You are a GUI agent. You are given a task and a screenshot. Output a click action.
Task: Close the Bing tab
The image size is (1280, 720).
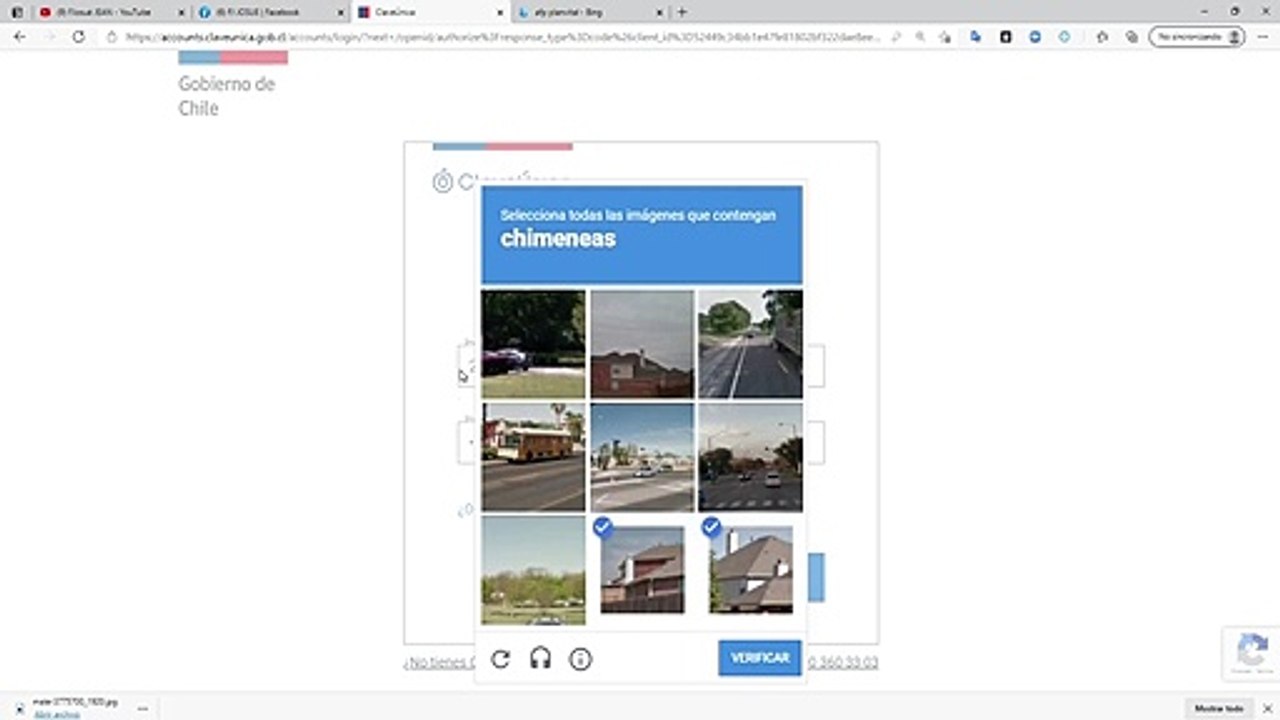[x=659, y=12]
